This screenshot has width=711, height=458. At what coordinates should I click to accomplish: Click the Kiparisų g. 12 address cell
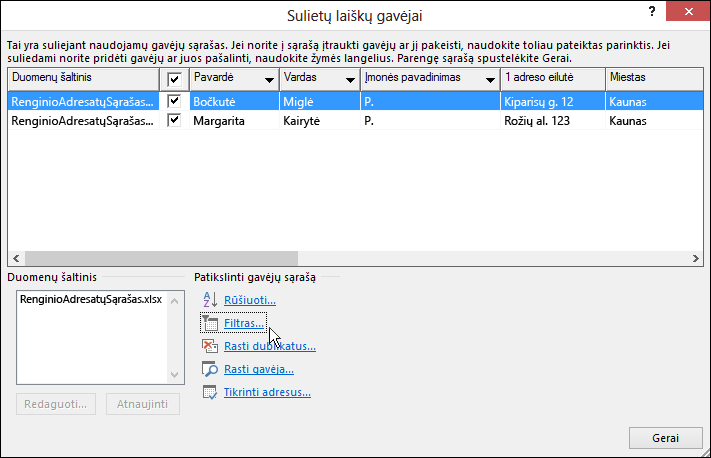click(x=553, y=102)
